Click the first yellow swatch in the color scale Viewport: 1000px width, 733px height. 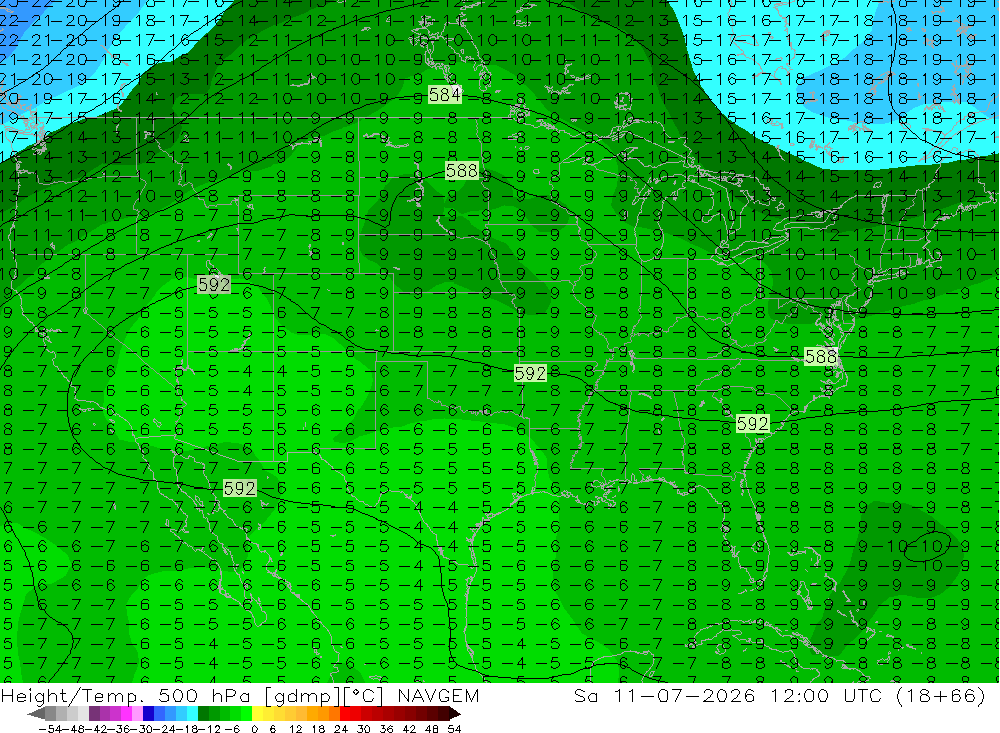click(257, 714)
